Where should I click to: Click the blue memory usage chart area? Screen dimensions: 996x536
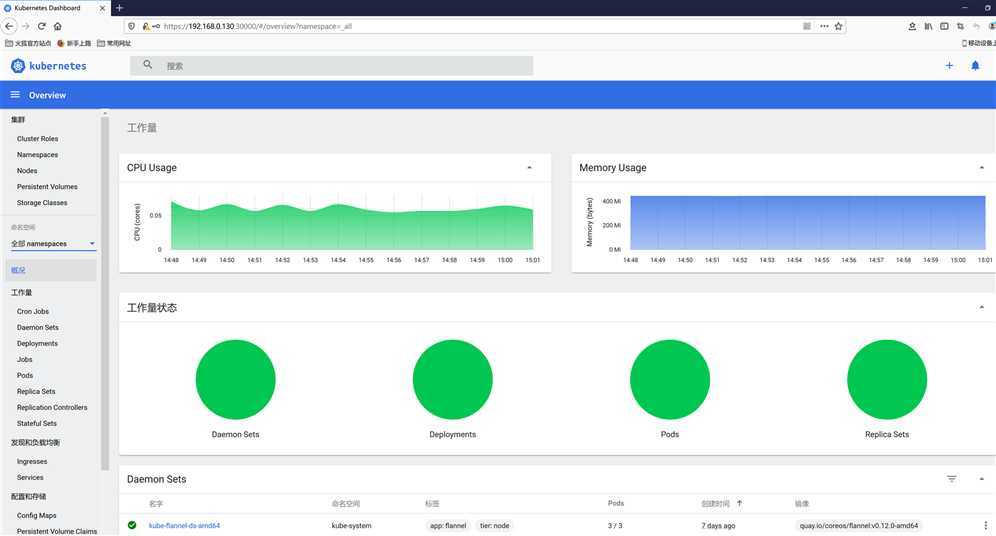pyautogui.click(x=807, y=222)
